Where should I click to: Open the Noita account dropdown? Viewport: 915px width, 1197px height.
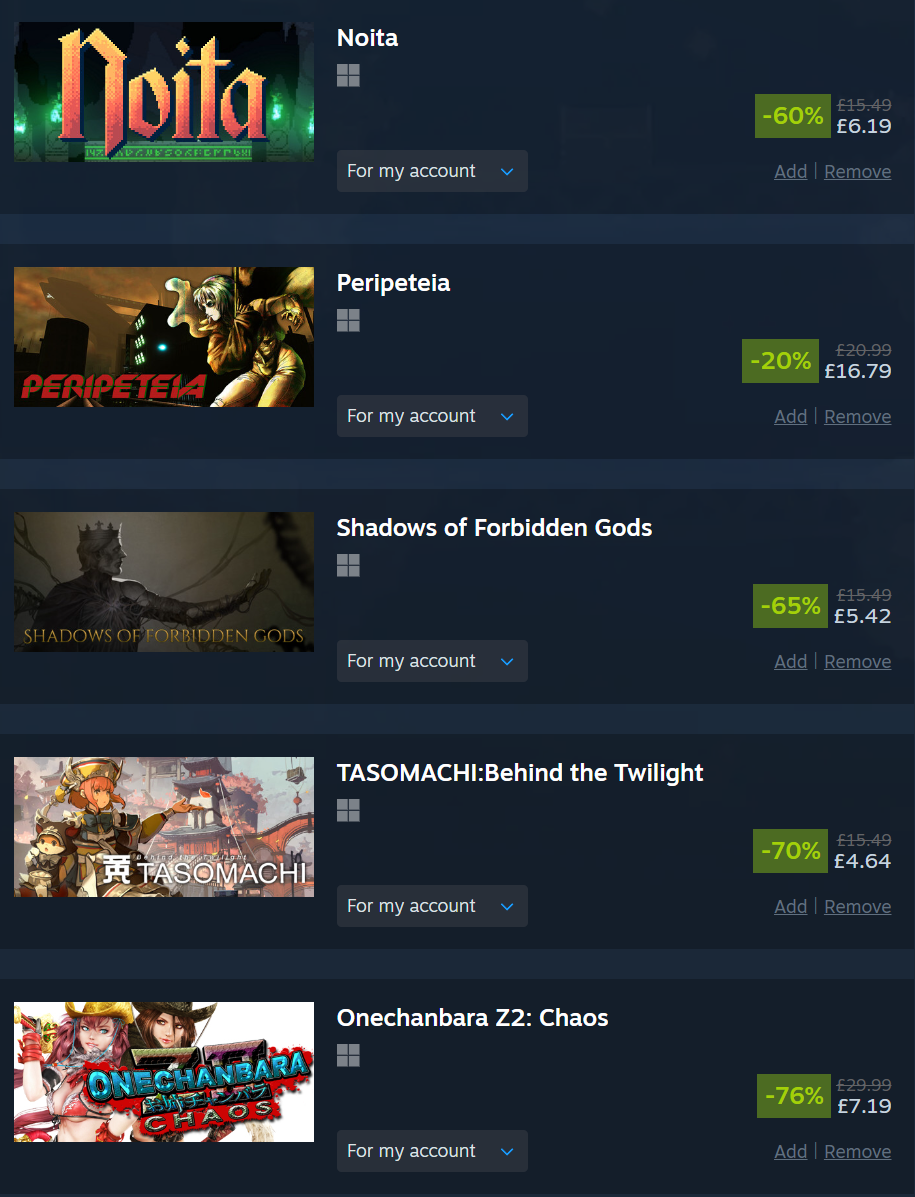[432, 171]
